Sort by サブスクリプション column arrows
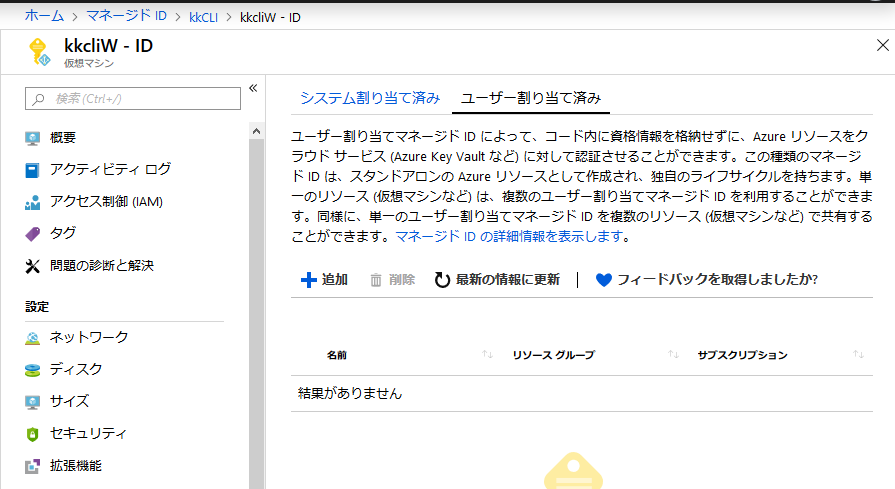895x489 pixels. pyautogui.click(x=858, y=354)
